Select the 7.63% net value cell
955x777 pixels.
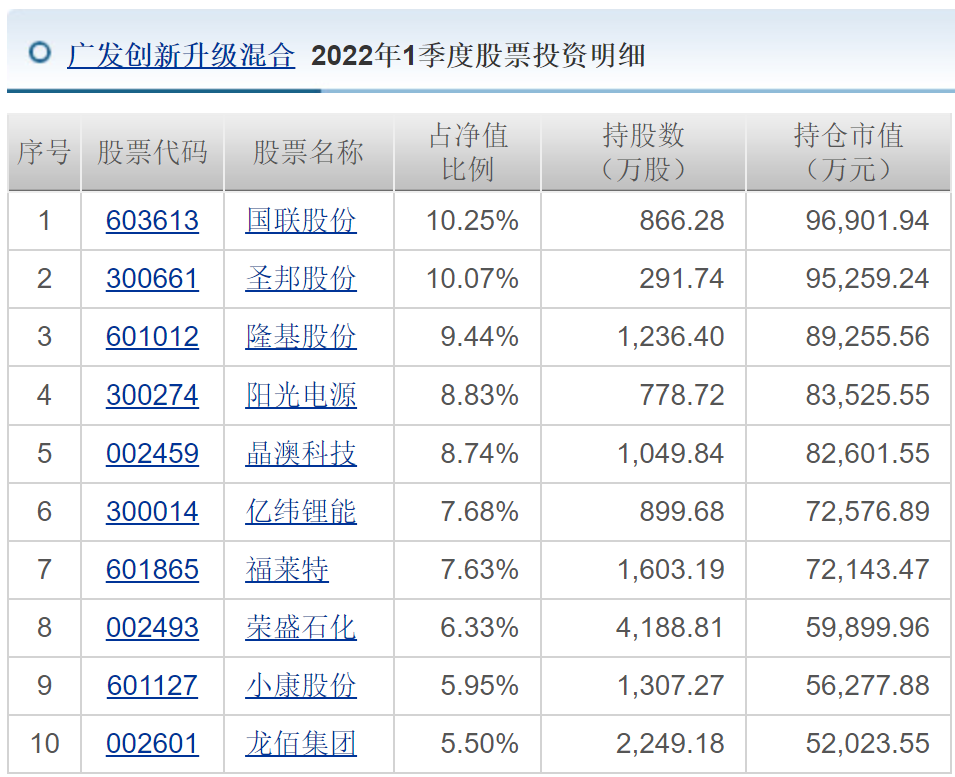[467, 570]
